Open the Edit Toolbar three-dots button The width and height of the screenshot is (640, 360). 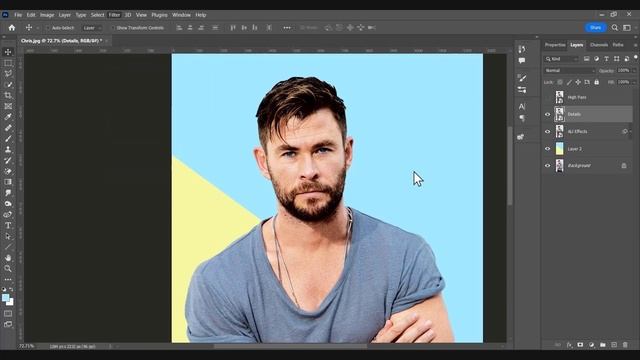click(x=8, y=280)
